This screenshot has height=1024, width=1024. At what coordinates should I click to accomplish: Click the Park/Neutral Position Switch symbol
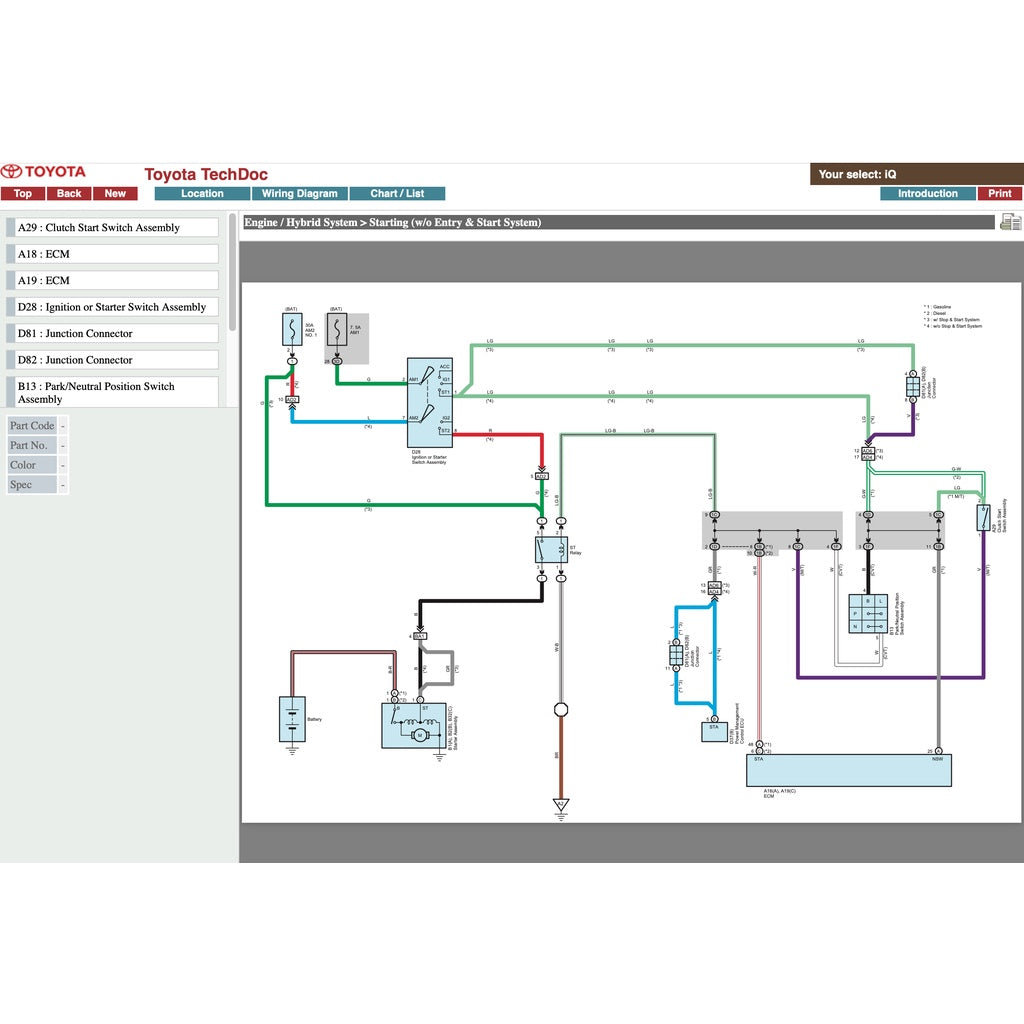(868, 614)
